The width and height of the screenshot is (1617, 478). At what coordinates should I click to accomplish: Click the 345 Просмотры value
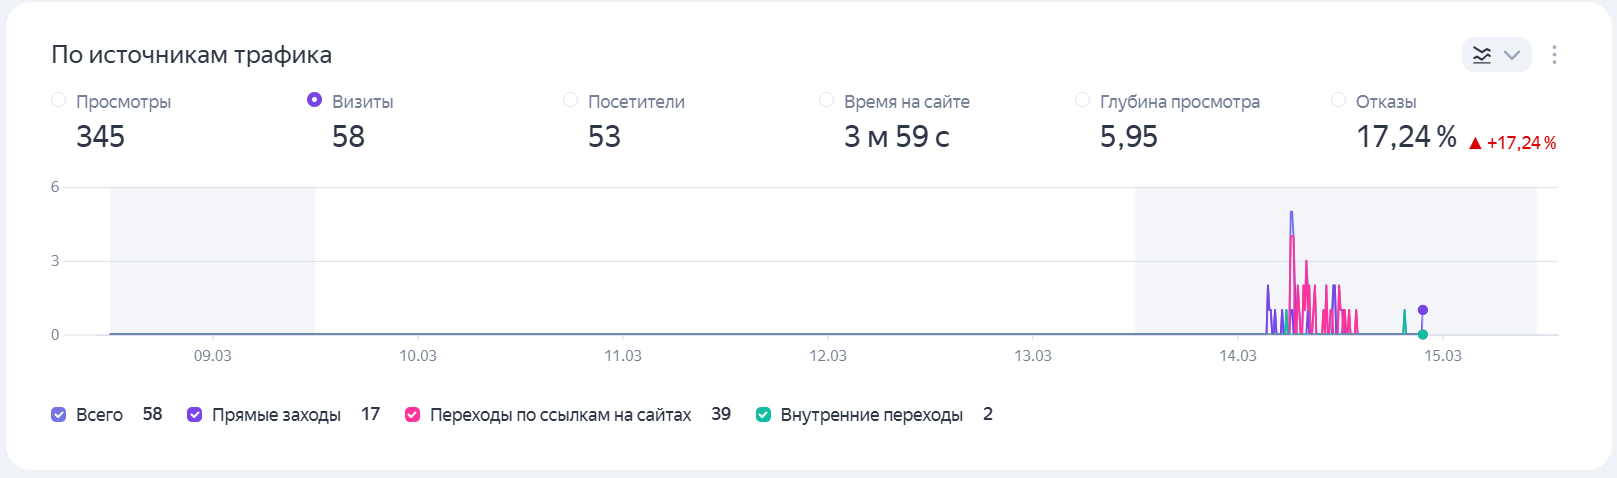100,137
